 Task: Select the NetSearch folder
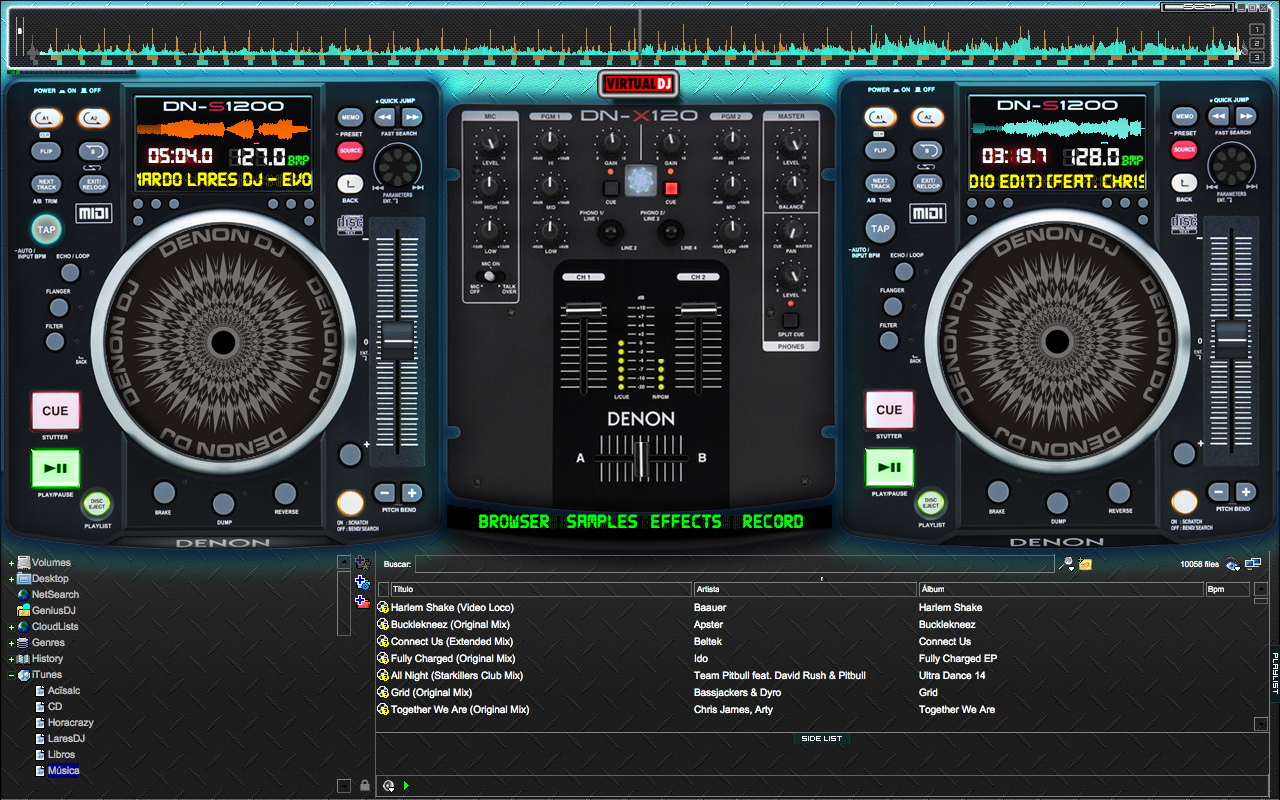click(x=55, y=595)
